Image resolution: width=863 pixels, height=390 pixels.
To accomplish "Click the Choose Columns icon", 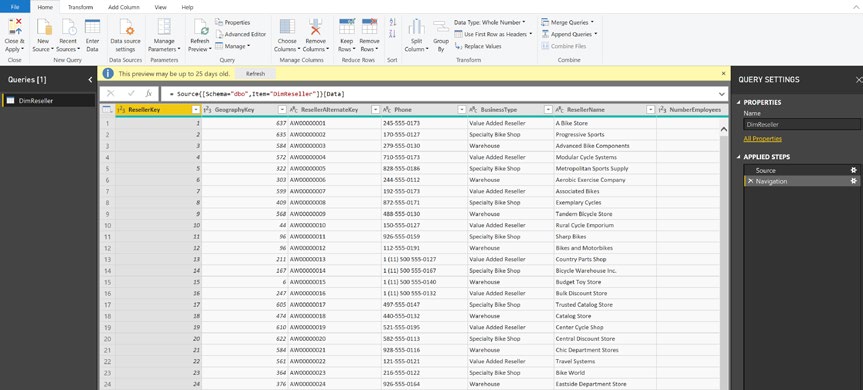I will click(287, 27).
